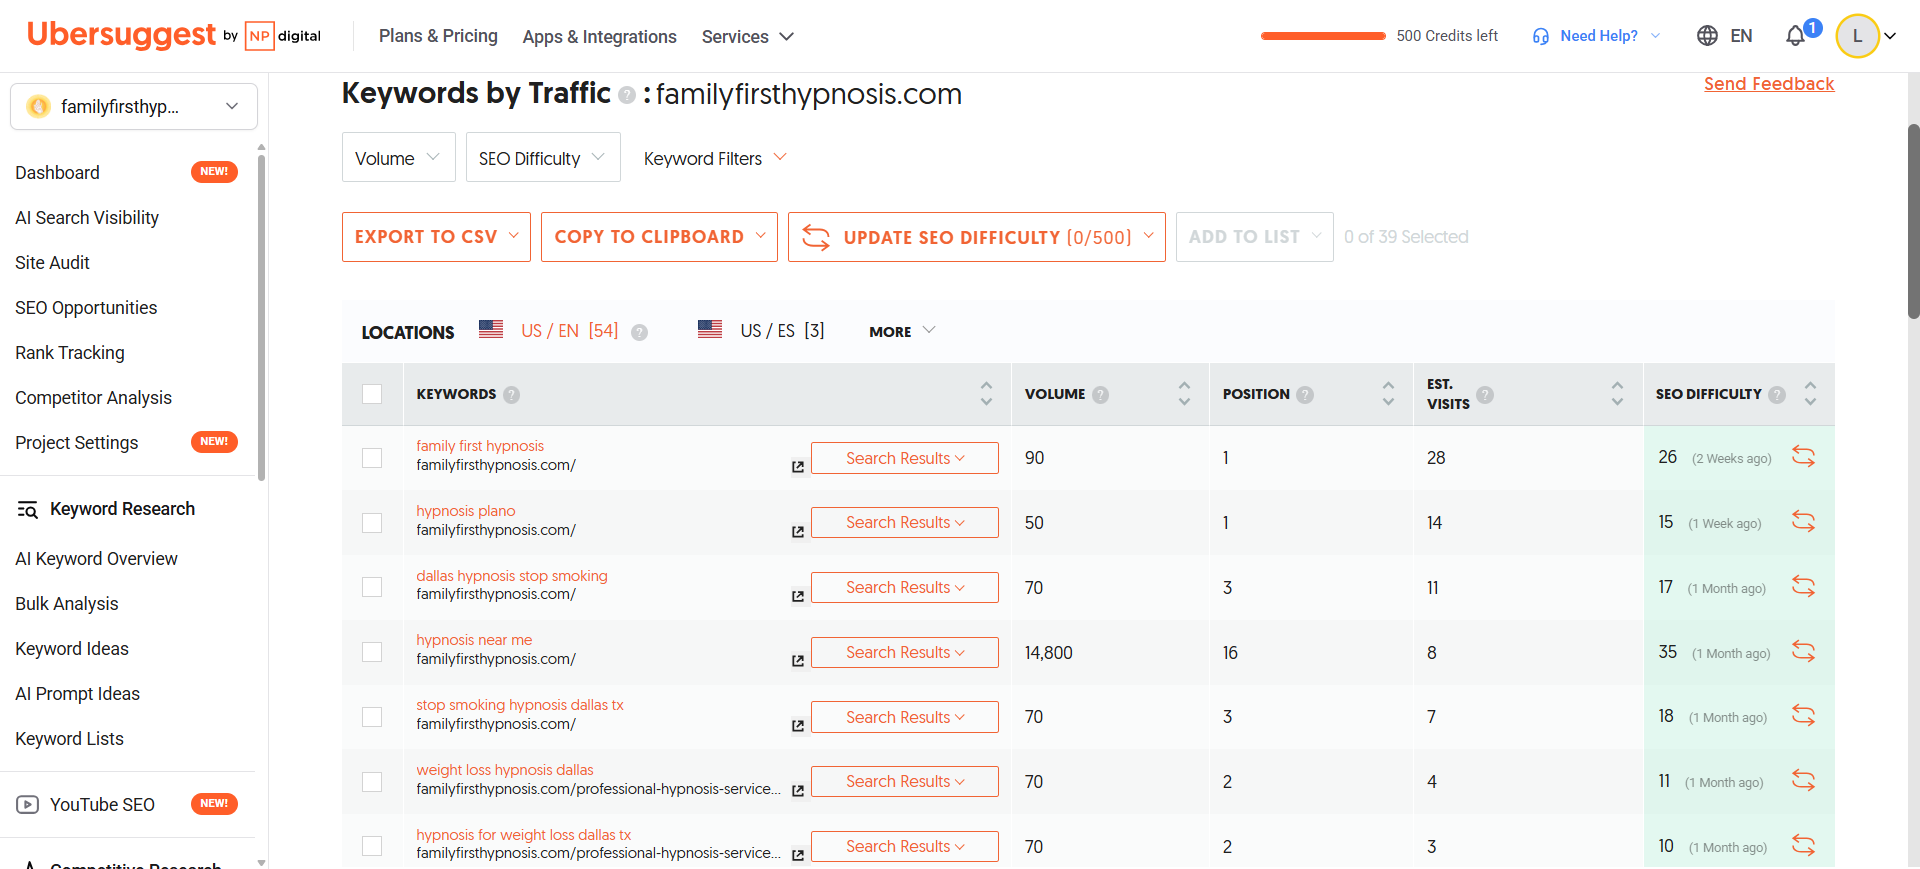1920x869 pixels.
Task: Refresh SEO difficulty for weight loss hypnosis dallas
Action: click(x=1803, y=781)
